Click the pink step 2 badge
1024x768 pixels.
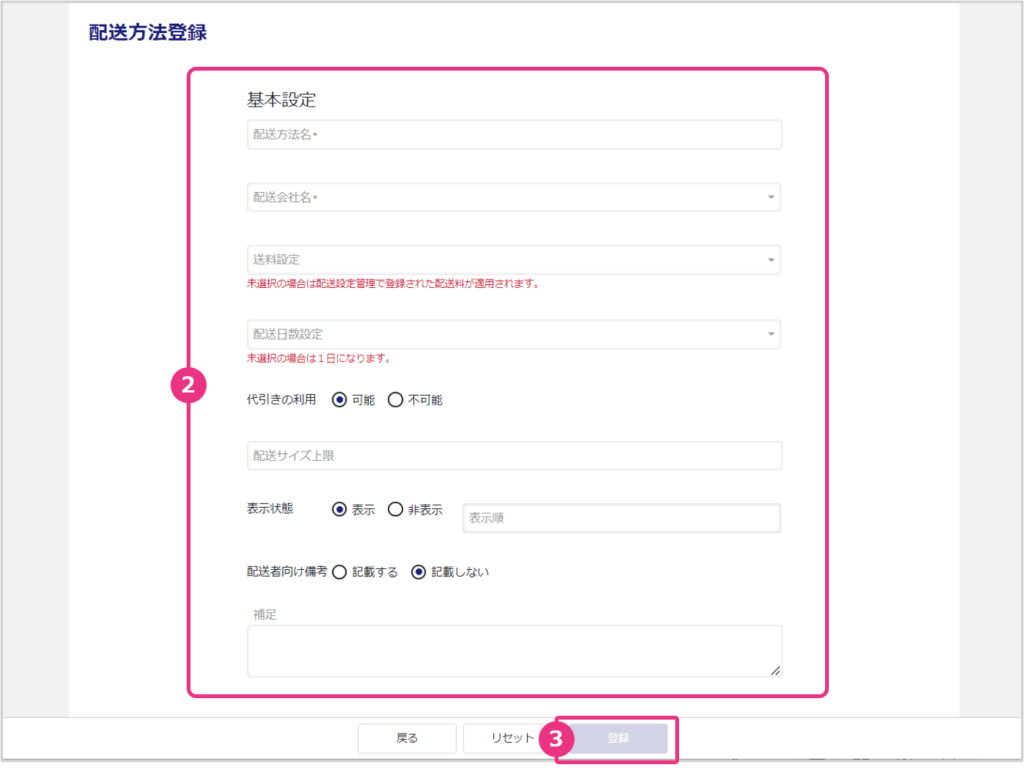[189, 387]
